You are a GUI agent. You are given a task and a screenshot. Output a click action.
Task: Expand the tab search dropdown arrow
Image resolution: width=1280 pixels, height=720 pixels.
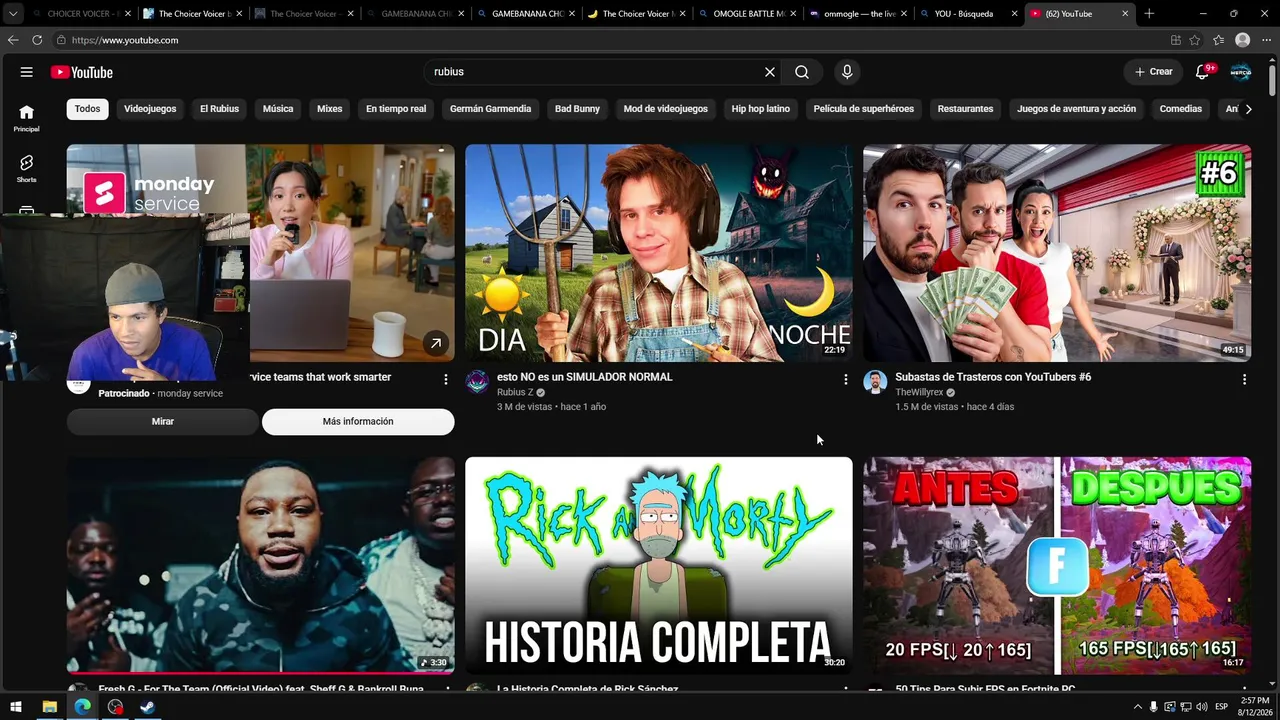[13, 14]
